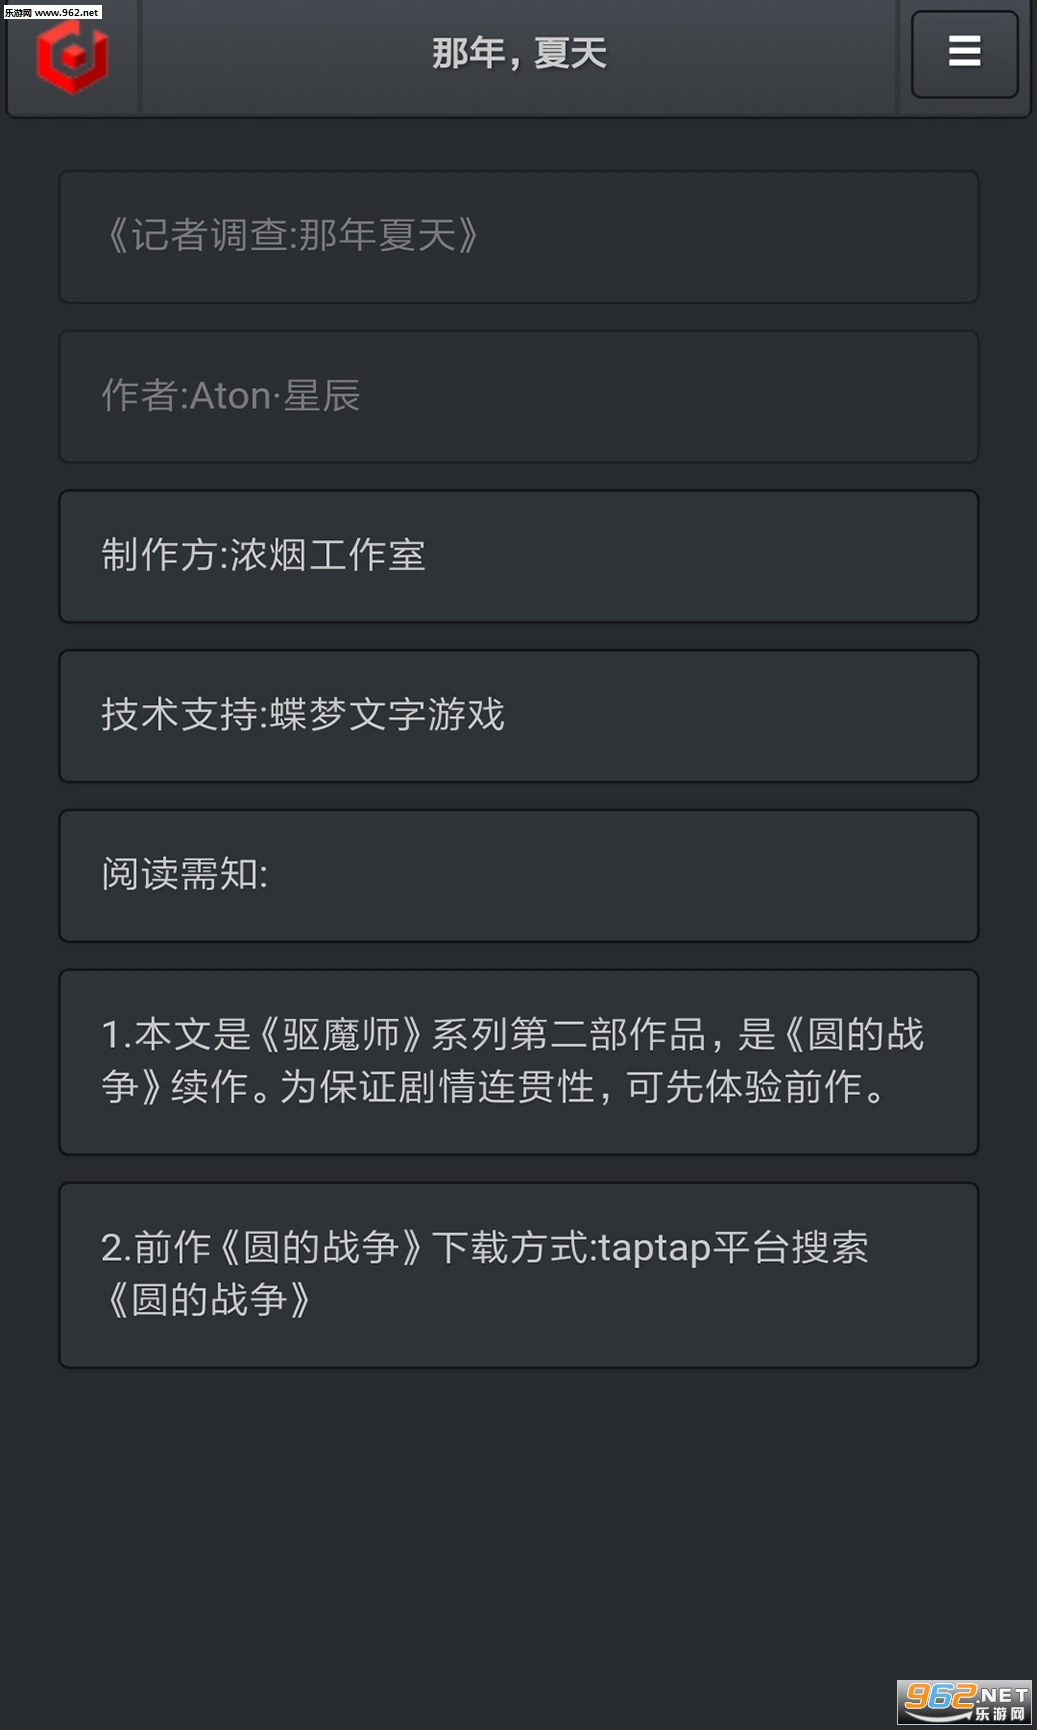Open the hamburger menu
Screen dimensions: 1037x1730
[x=964, y=53]
